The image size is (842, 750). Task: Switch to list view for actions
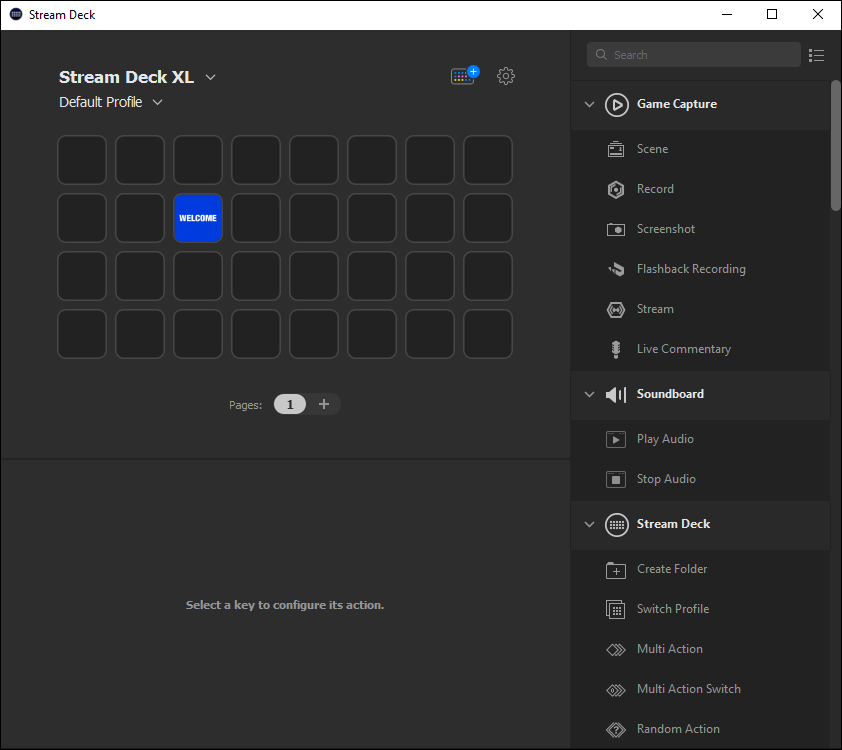tap(816, 55)
